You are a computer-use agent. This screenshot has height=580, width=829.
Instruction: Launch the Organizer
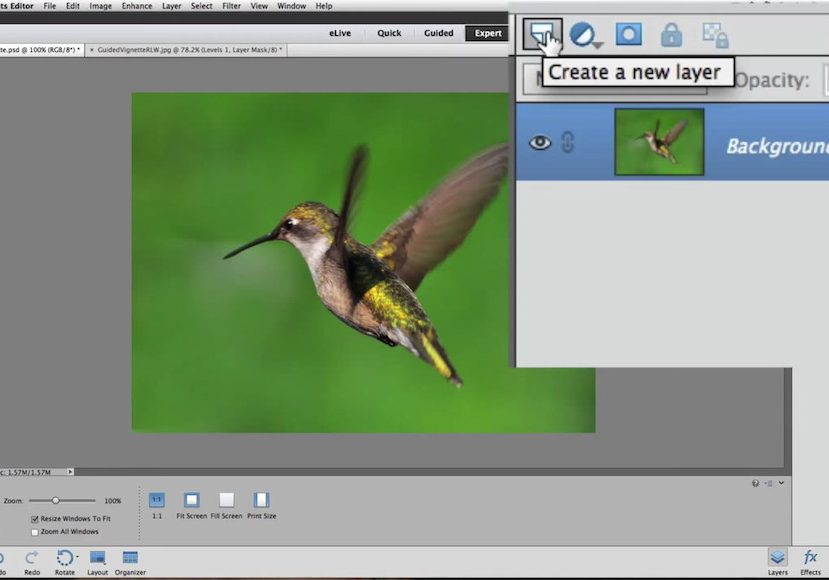130,563
